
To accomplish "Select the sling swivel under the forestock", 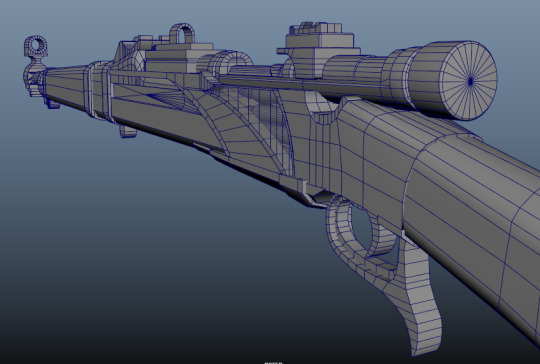I will coord(127,132).
